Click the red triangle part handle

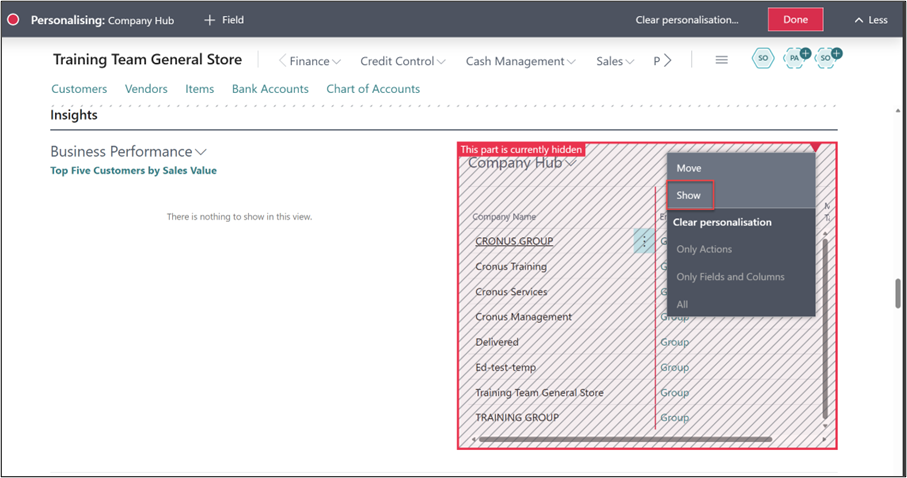[x=815, y=148]
